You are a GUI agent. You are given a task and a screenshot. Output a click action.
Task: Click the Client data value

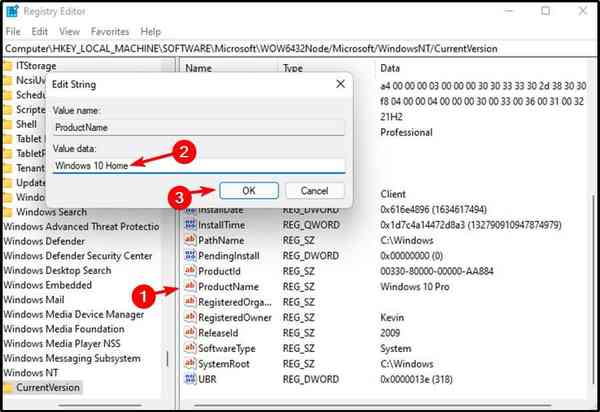(x=393, y=194)
